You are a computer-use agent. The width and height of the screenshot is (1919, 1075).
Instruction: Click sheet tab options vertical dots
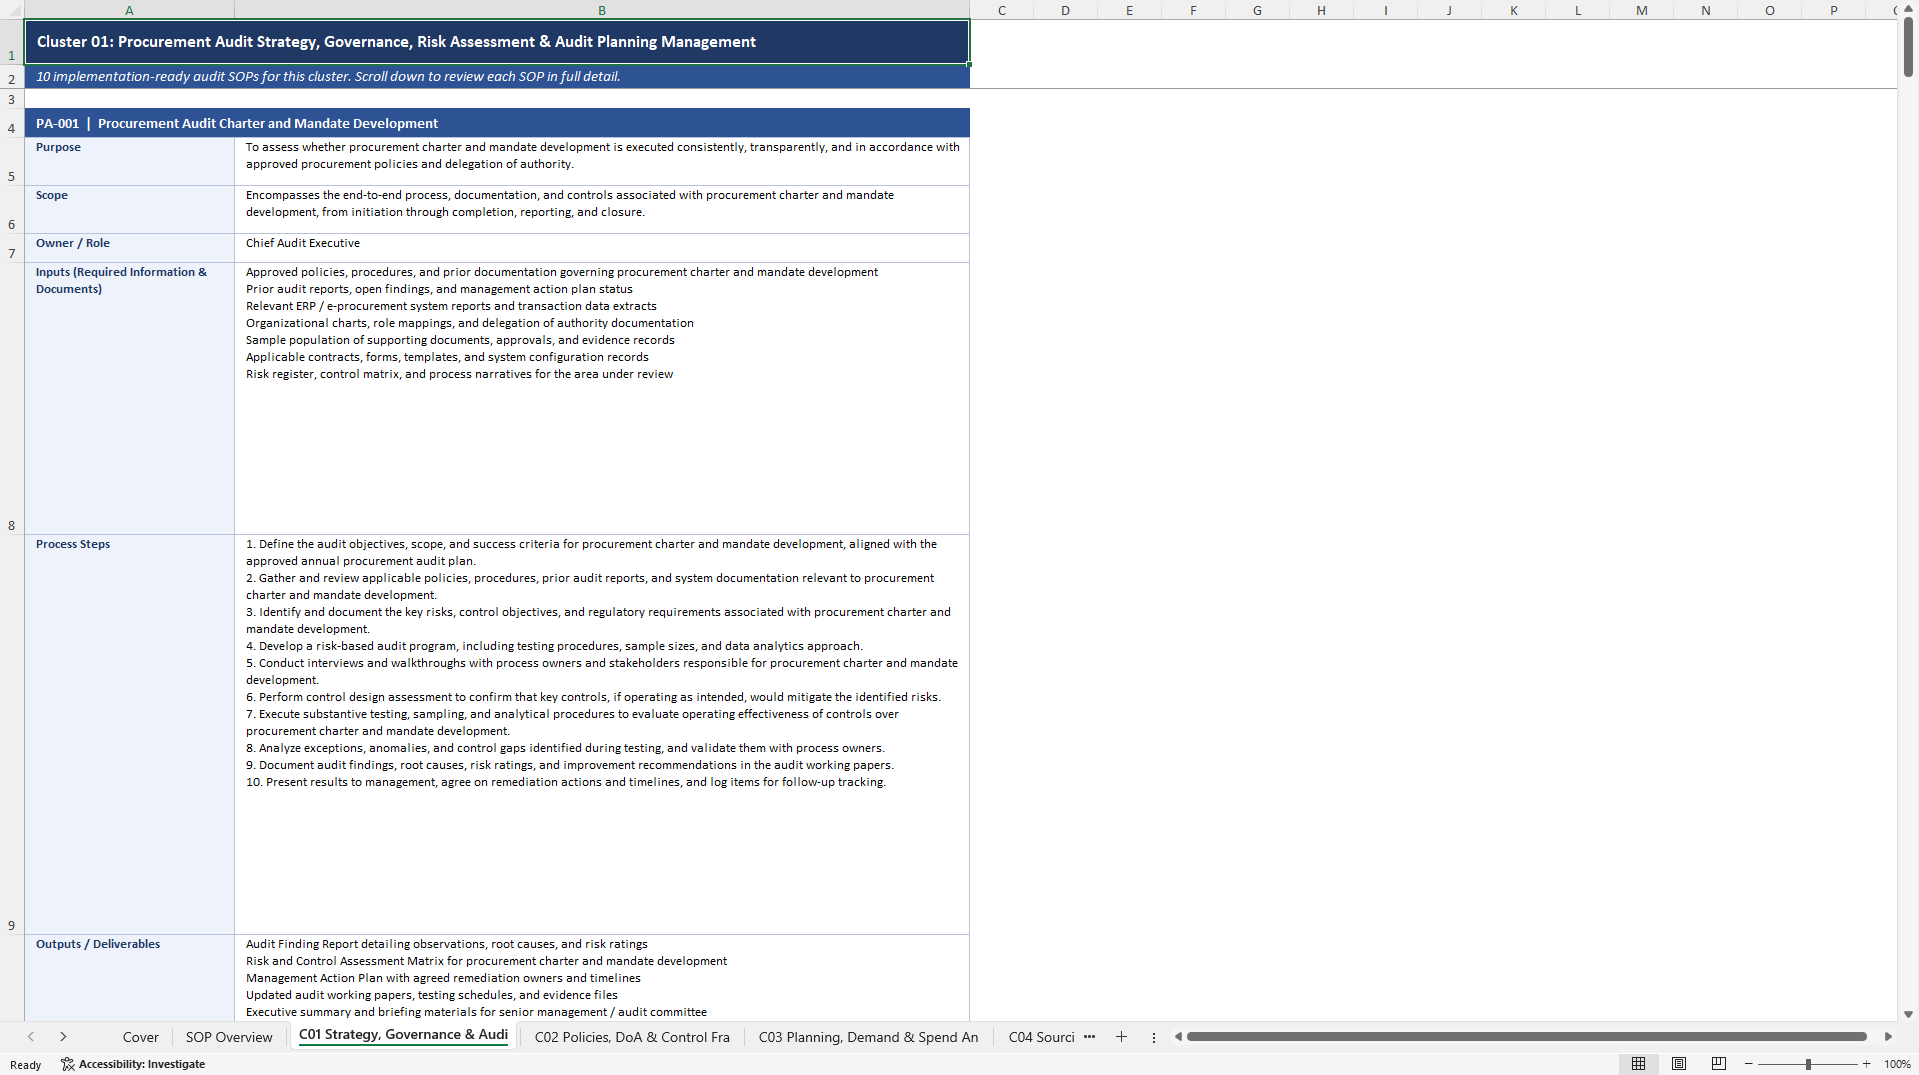[1153, 1037]
